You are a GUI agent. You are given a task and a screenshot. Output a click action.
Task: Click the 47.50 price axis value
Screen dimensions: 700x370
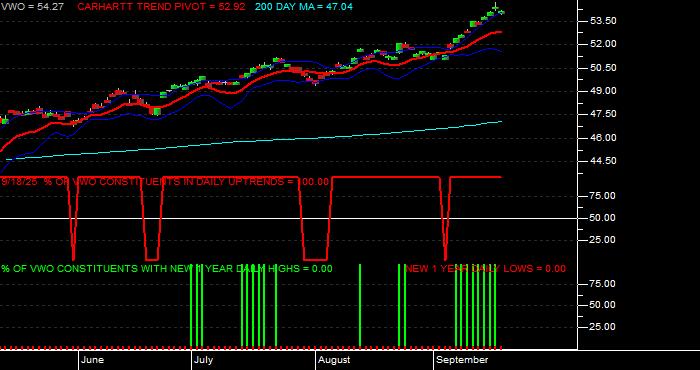(x=603, y=114)
